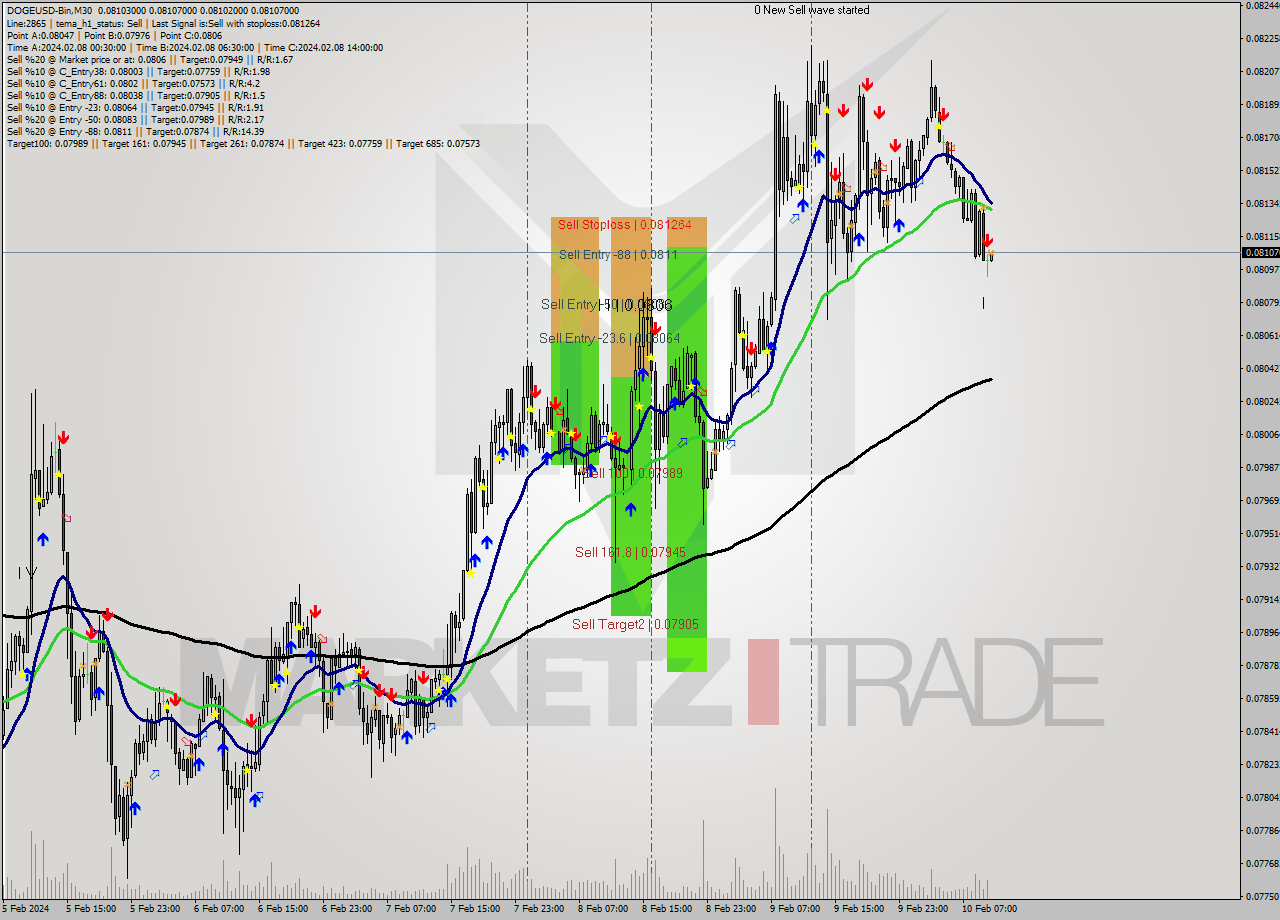
Task: Click the 'Sell %10 @ C_Entry88: 0.08038' line
Action: [135, 95]
